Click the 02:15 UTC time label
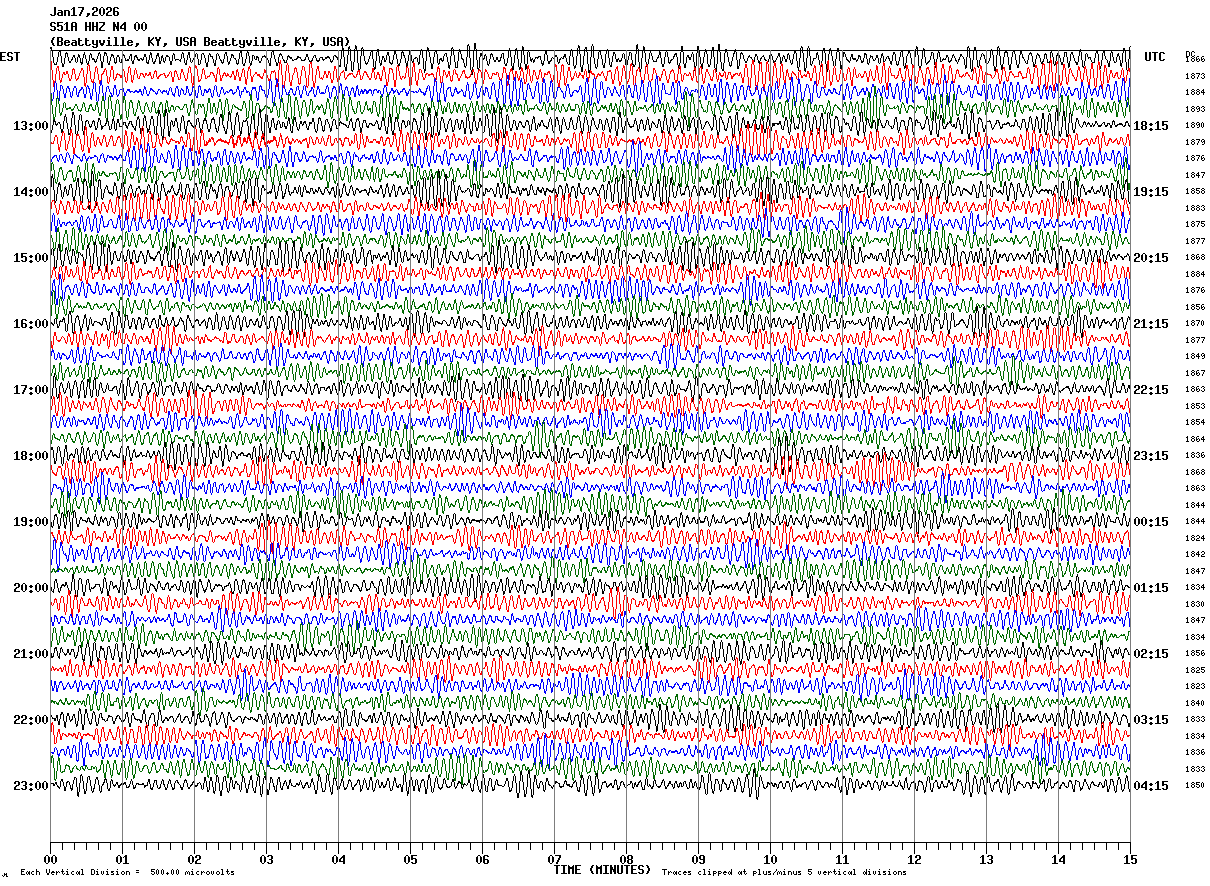1210x886 pixels. 1150,654
